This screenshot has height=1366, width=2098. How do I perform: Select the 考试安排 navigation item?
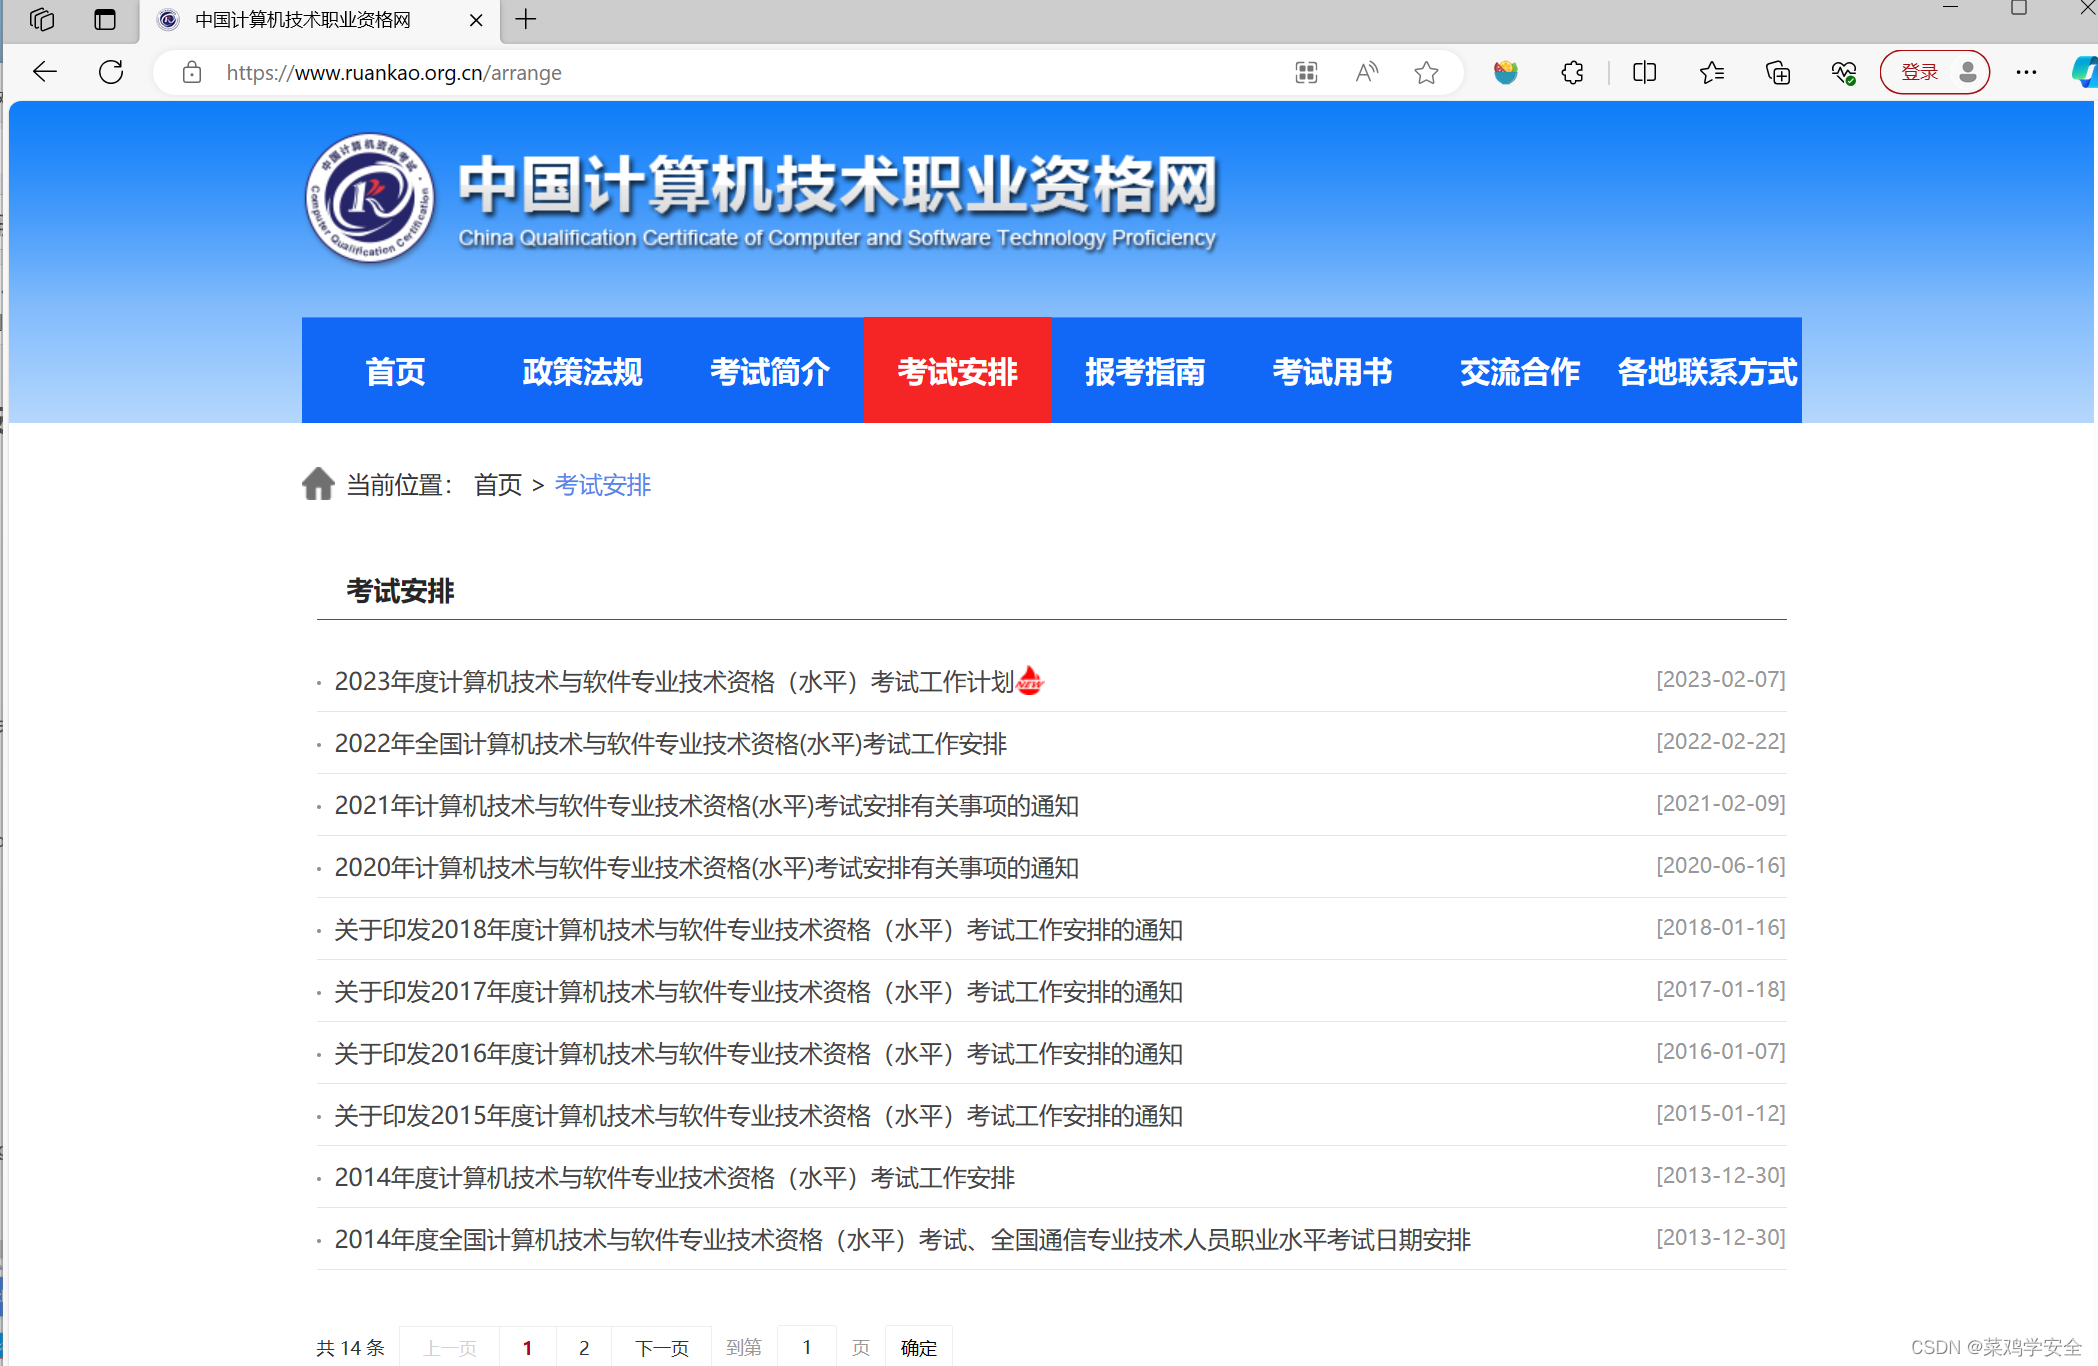957,371
